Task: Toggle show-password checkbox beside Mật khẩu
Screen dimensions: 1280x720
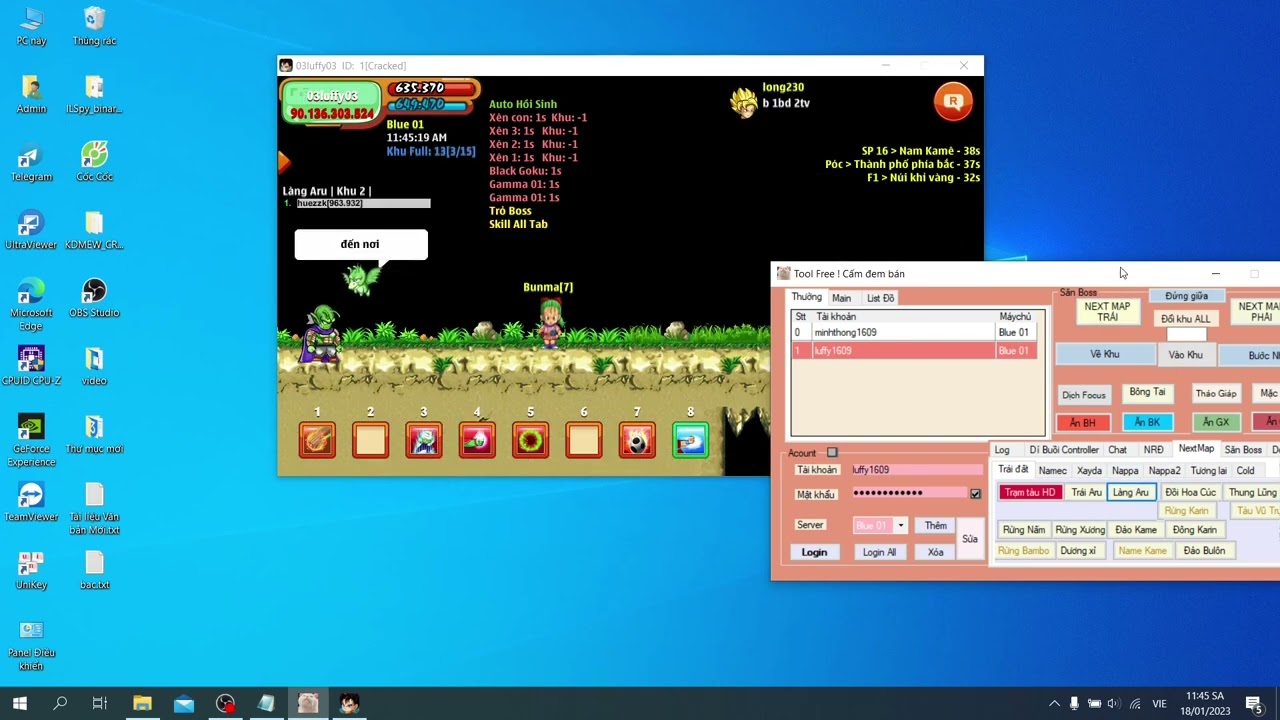Action: point(975,493)
